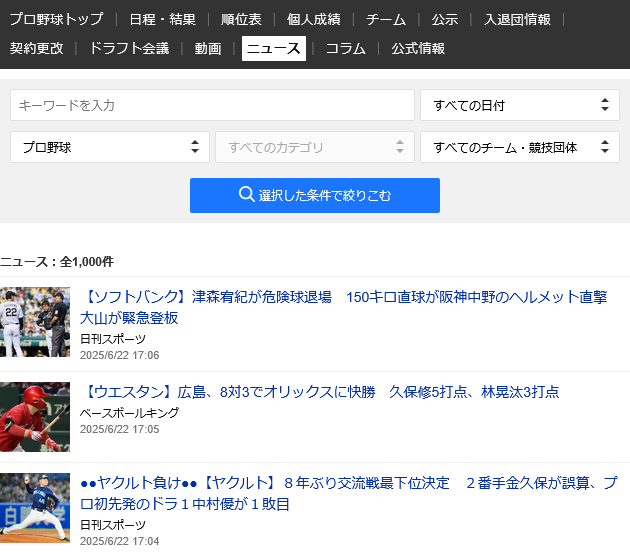The width and height of the screenshot is (630, 556).
Task: Open 動画 videos section
Action: point(208,48)
